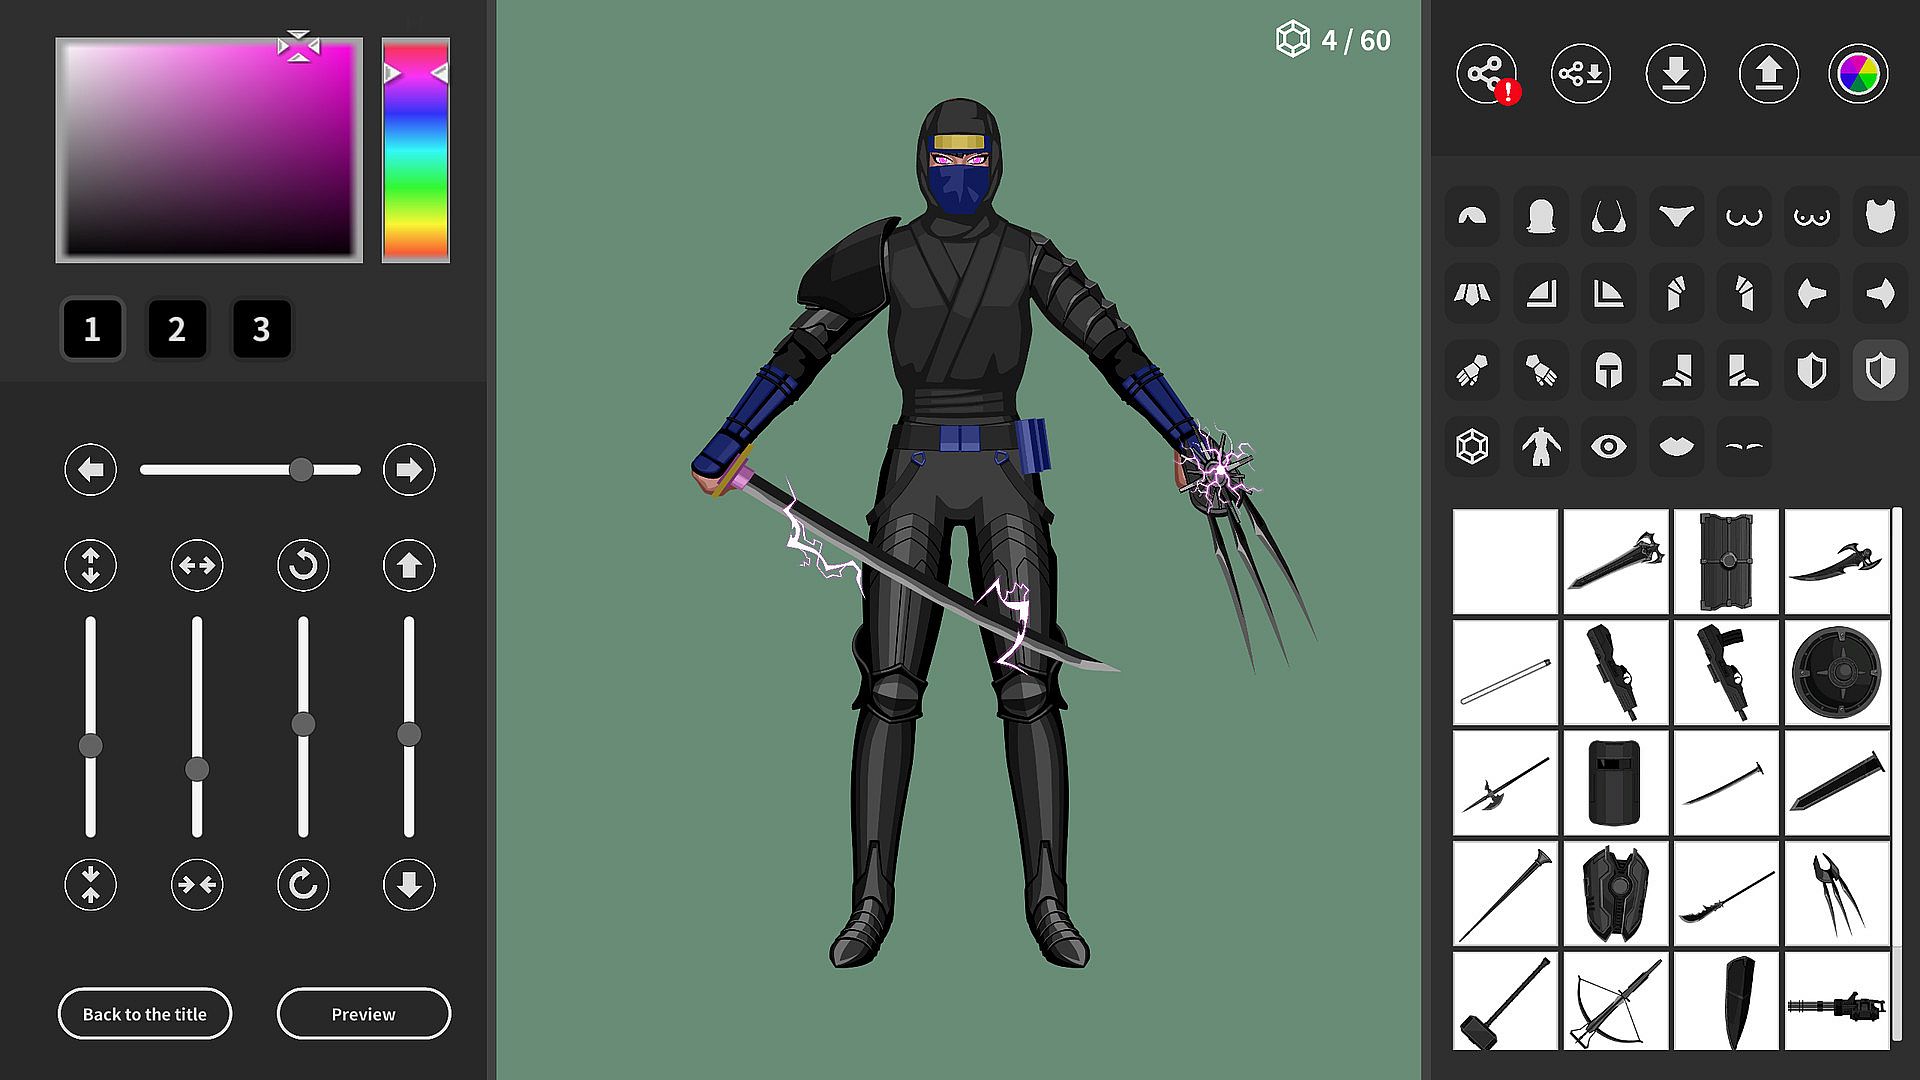Switch to color slot 2
This screenshot has height=1080, width=1920.
click(177, 329)
